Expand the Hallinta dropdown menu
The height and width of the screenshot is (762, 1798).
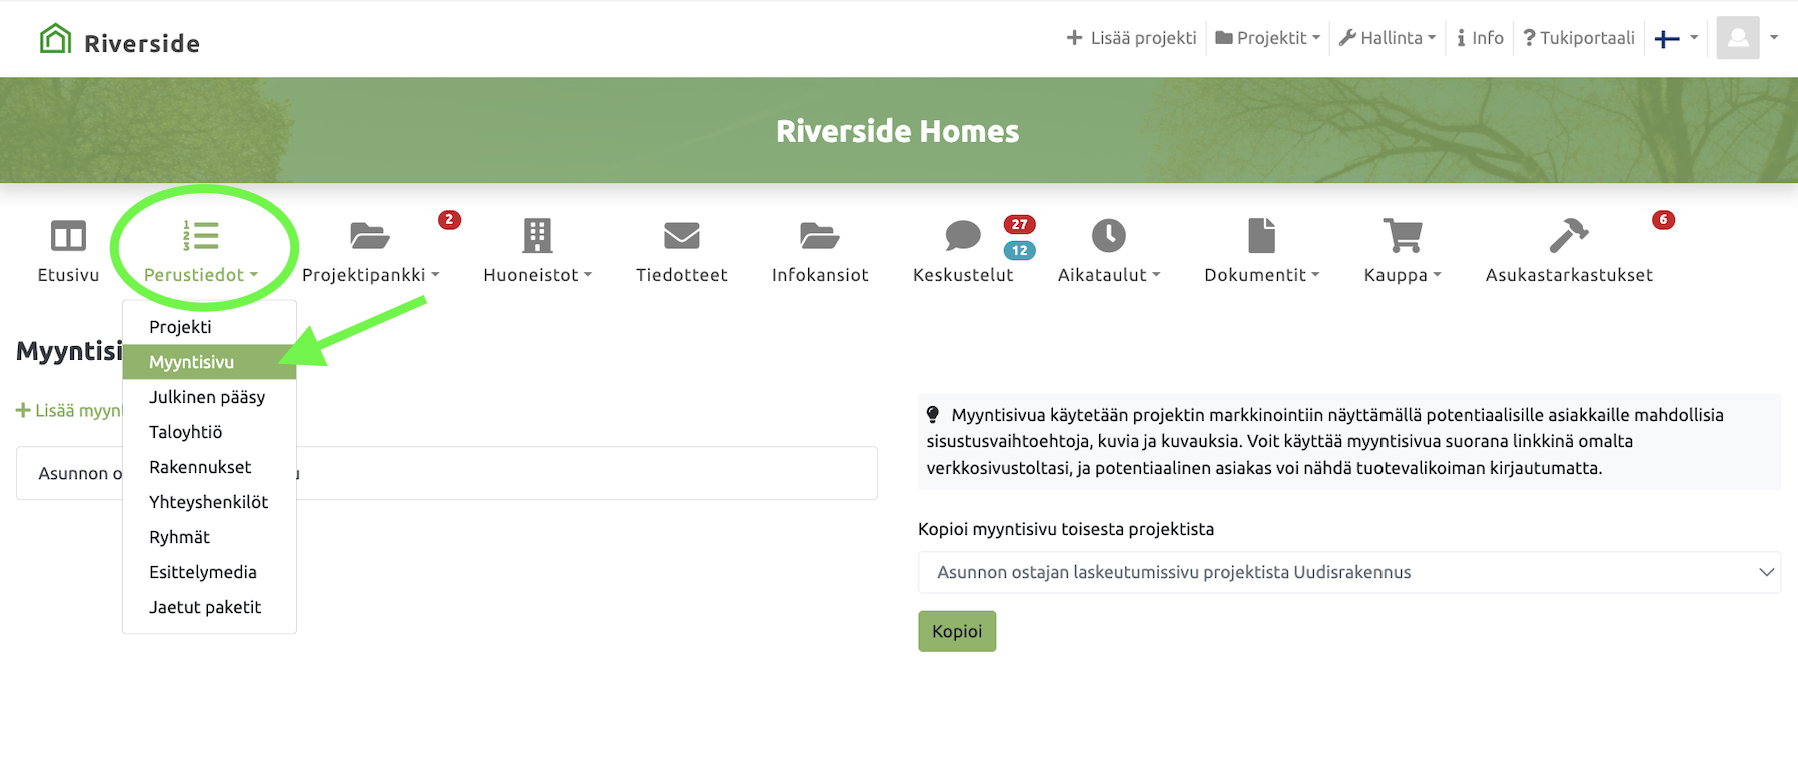click(1387, 38)
